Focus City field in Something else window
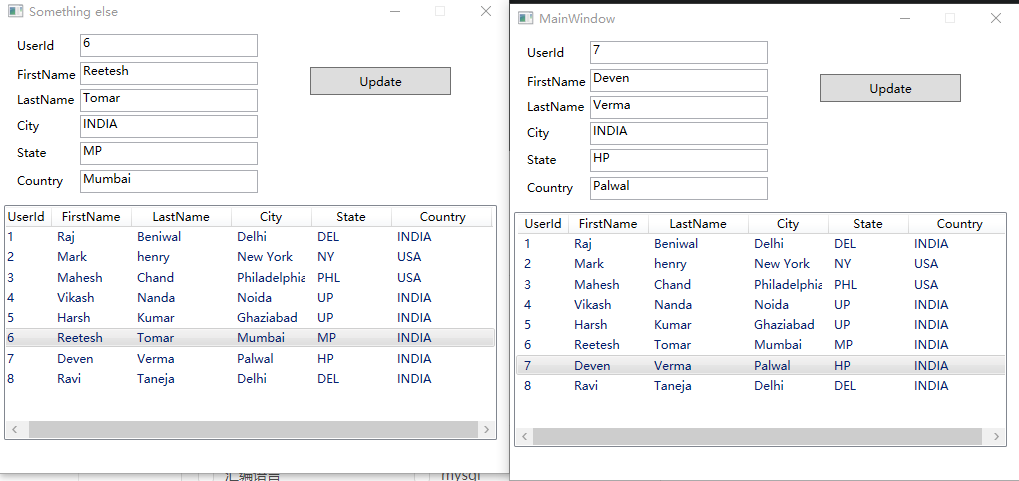 click(x=169, y=126)
